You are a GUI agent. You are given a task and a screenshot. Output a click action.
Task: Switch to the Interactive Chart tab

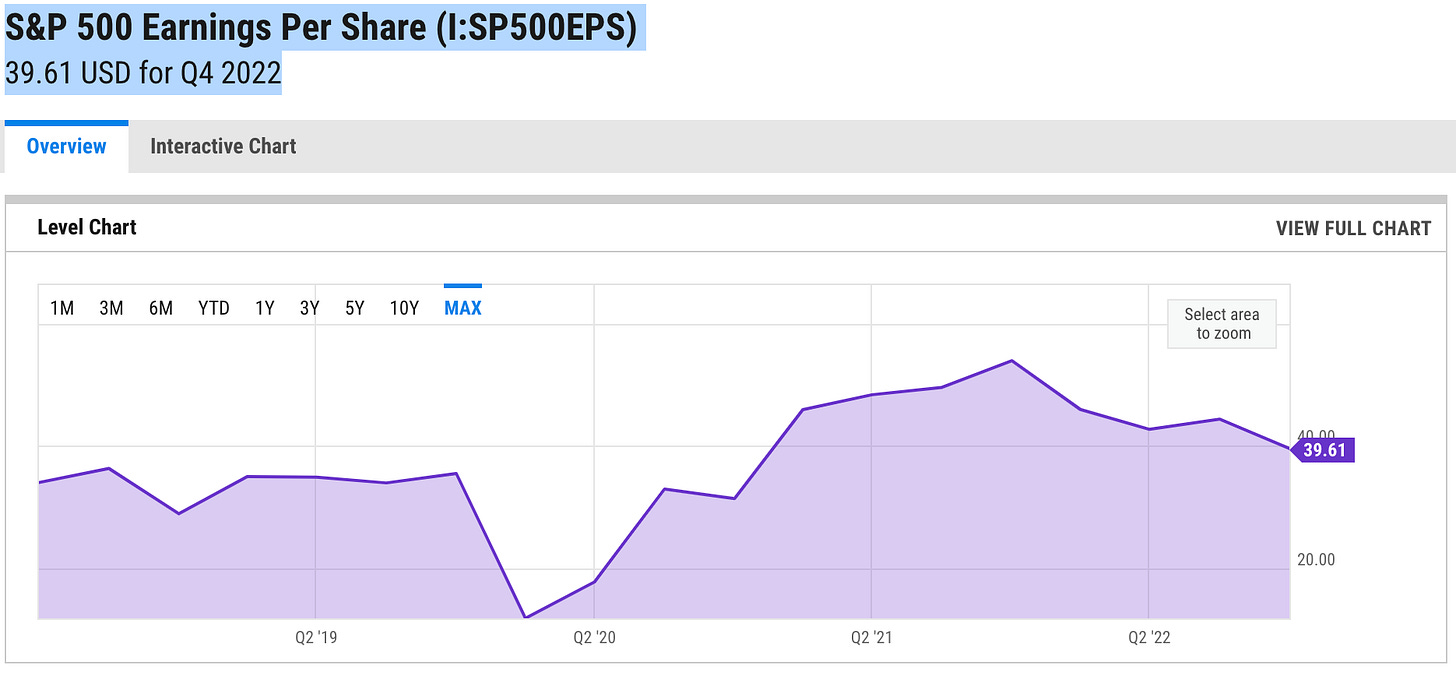[223, 146]
